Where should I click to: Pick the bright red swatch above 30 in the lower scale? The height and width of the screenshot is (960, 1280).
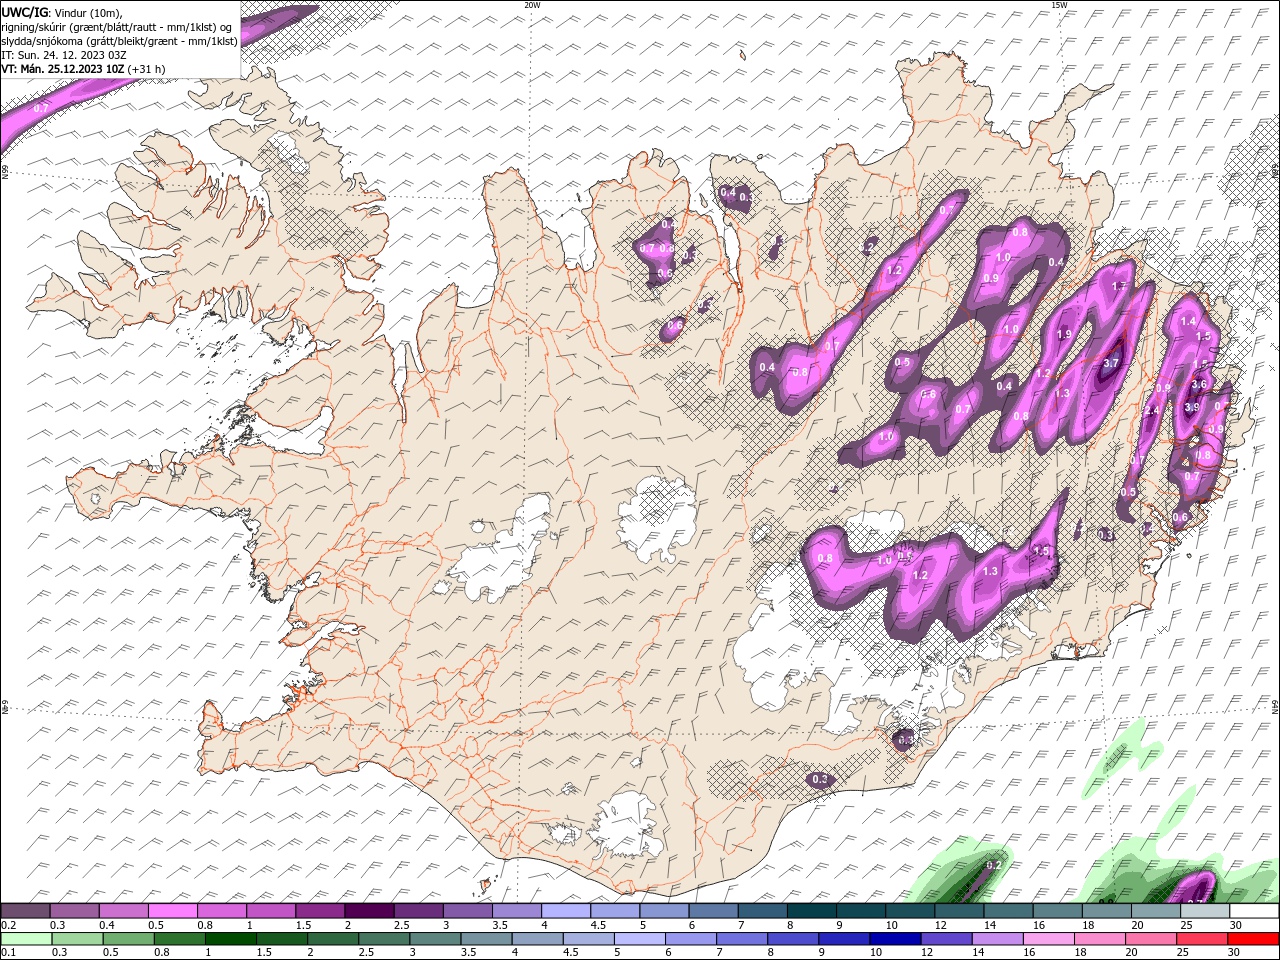pyautogui.click(x=1253, y=939)
